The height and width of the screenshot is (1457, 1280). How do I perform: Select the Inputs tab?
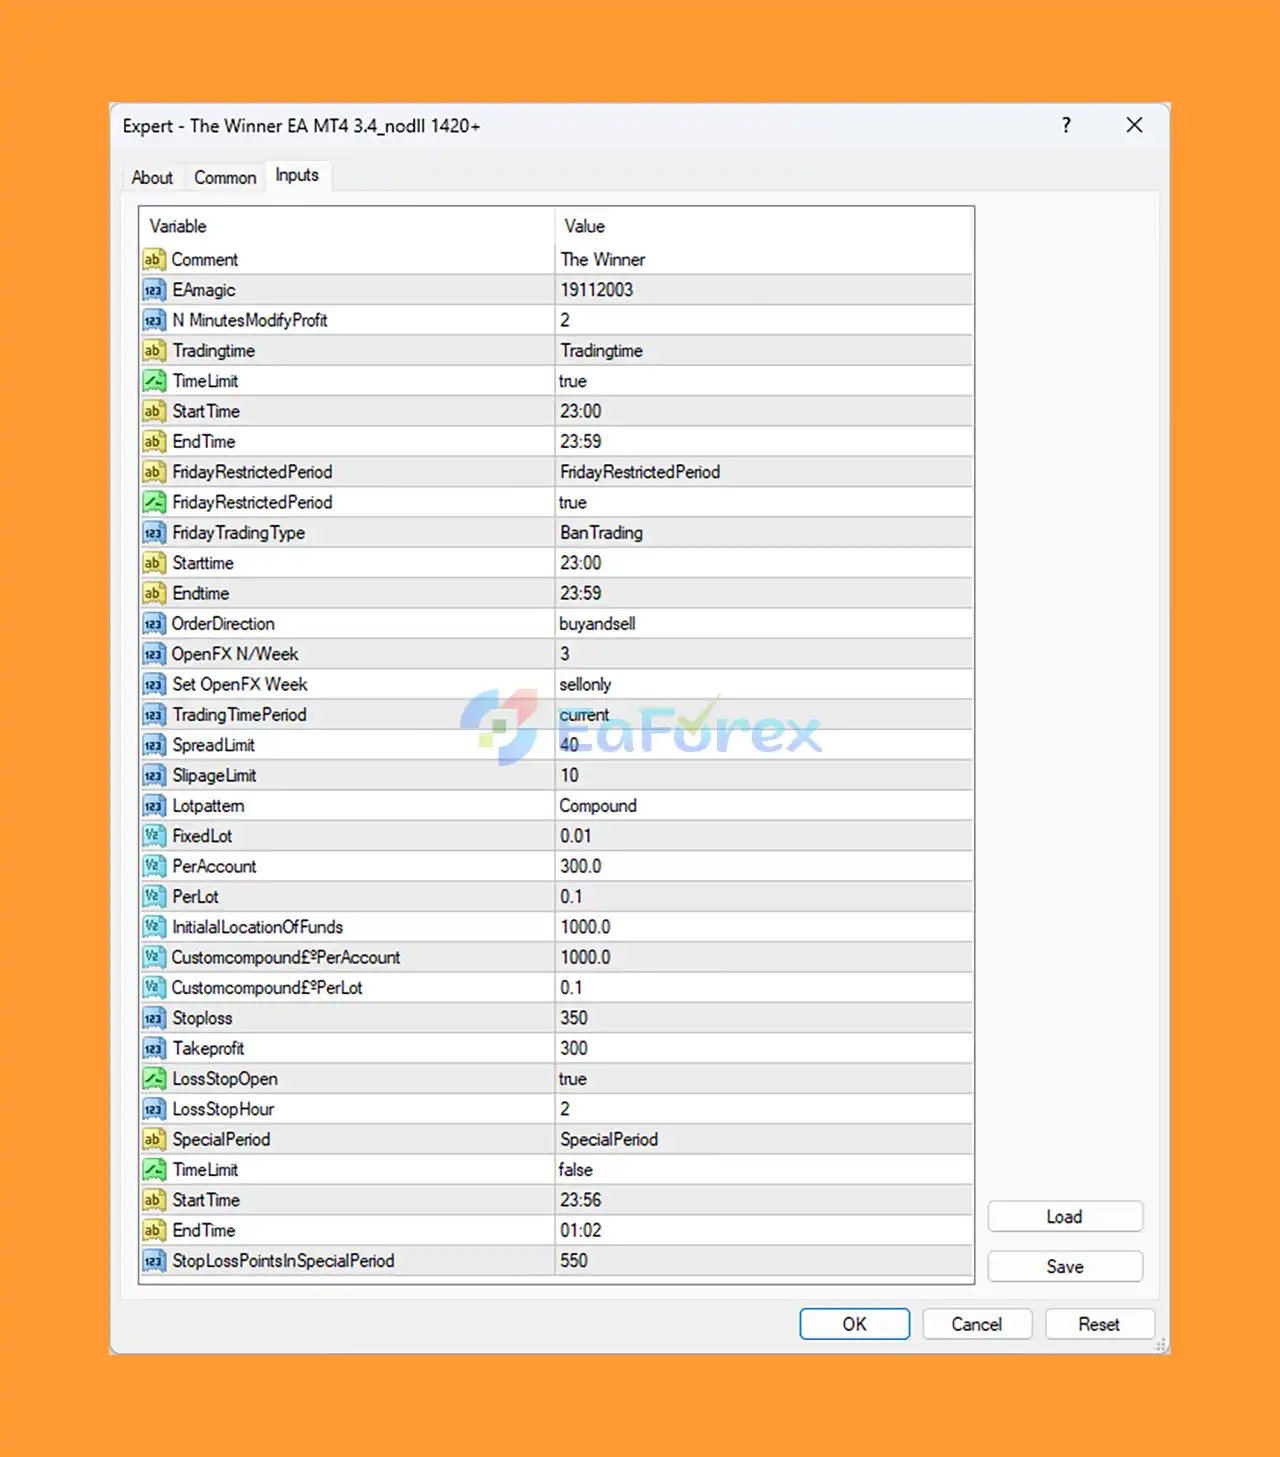(297, 175)
